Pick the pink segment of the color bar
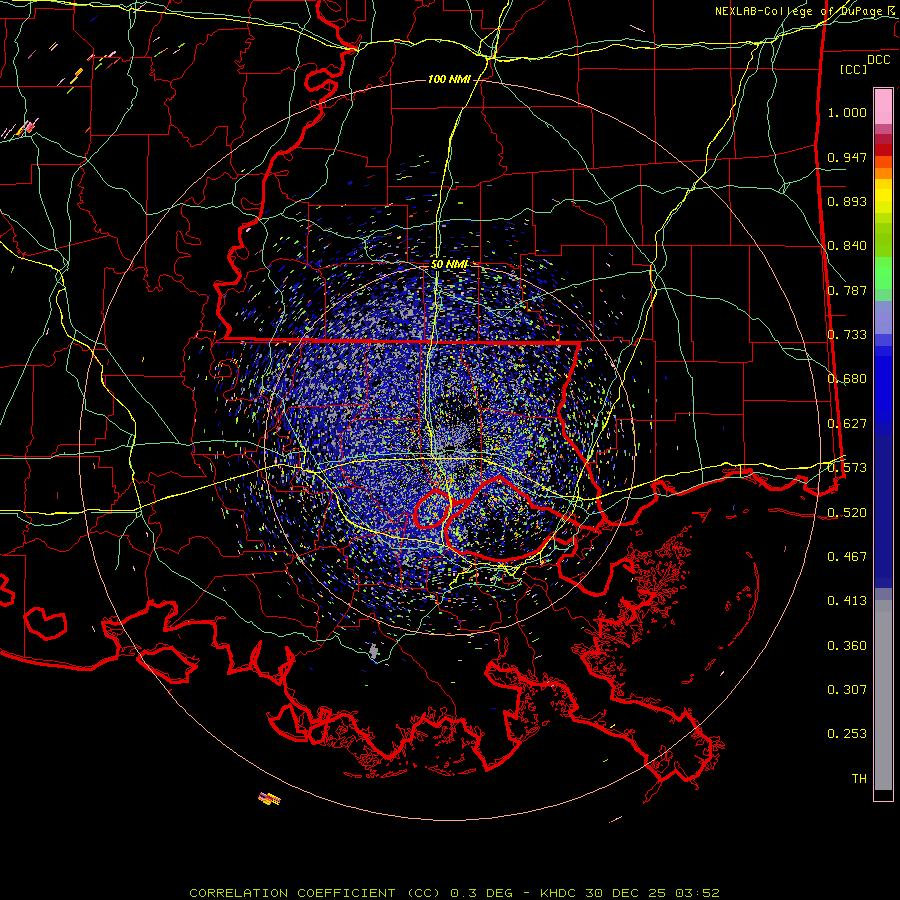The height and width of the screenshot is (900, 900). [x=883, y=107]
